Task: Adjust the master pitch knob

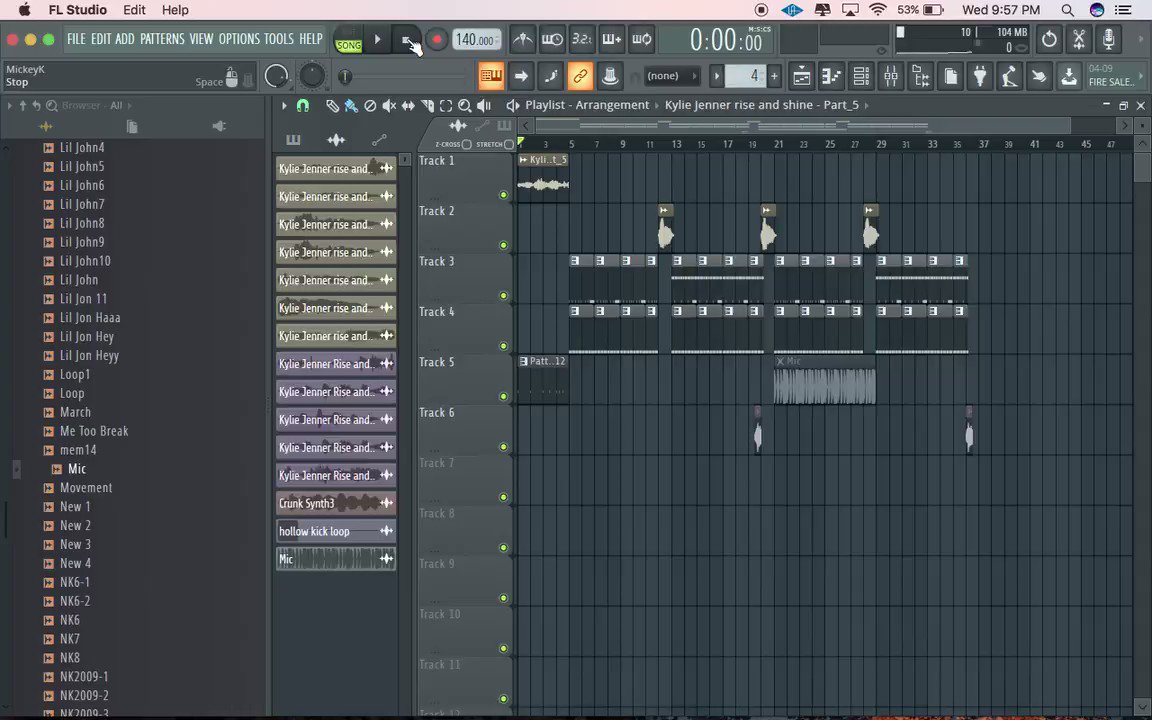Action: click(x=312, y=76)
